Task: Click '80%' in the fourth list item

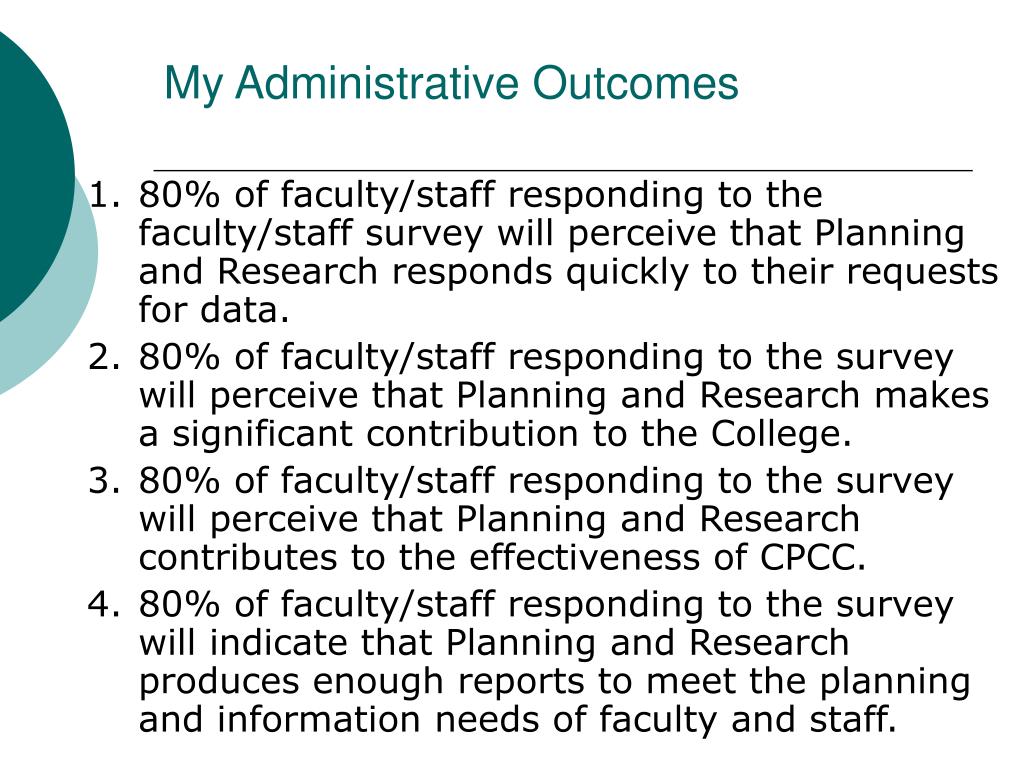Action: (179, 604)
